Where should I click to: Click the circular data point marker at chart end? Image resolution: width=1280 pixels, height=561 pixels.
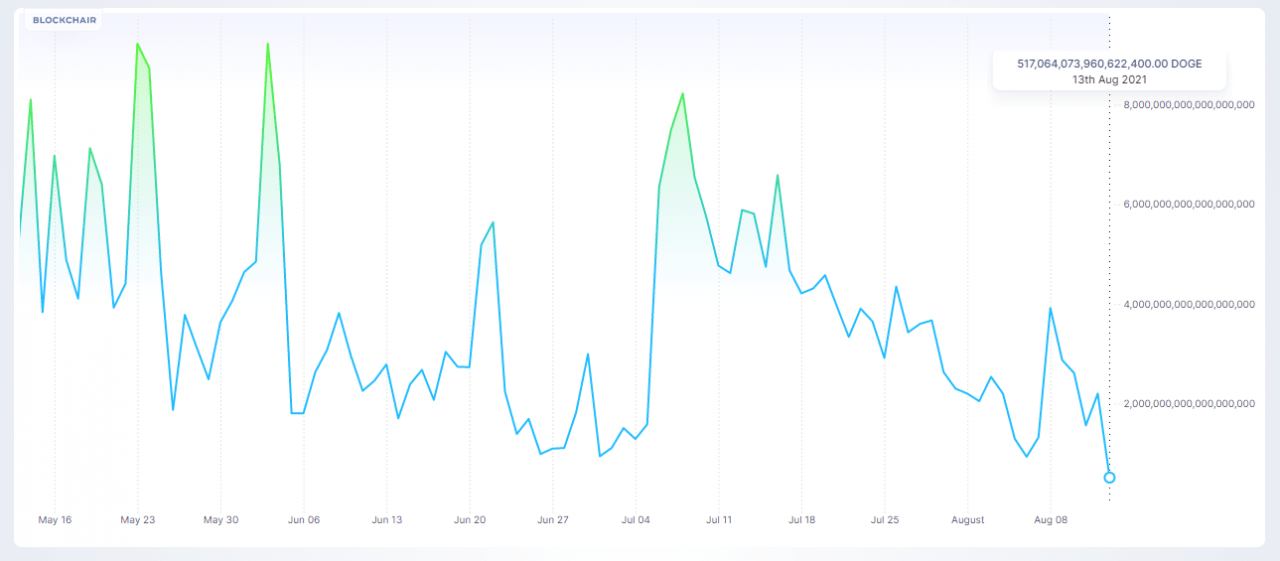click(1109, 478)
